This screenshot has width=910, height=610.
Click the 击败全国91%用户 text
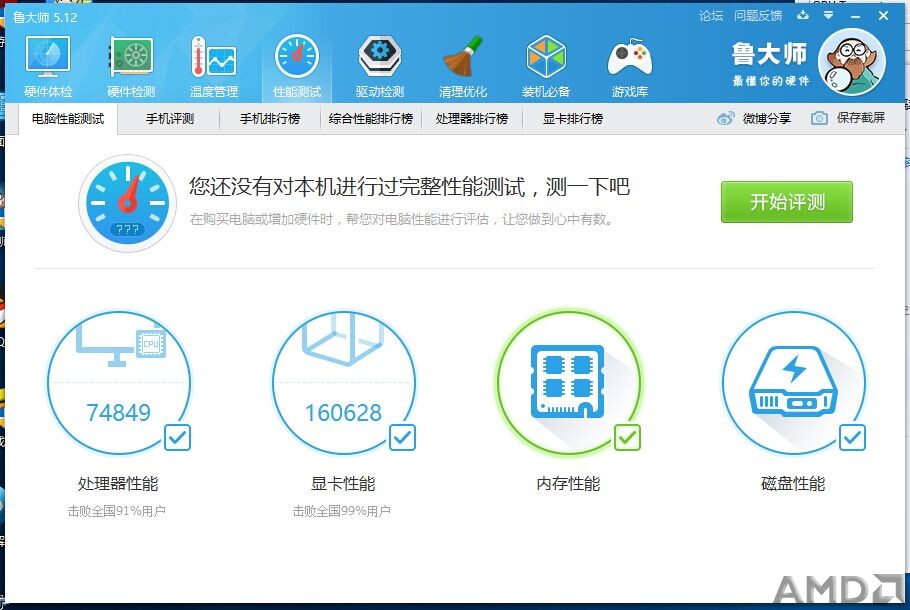pyautogui.click(x=117, y=511)
